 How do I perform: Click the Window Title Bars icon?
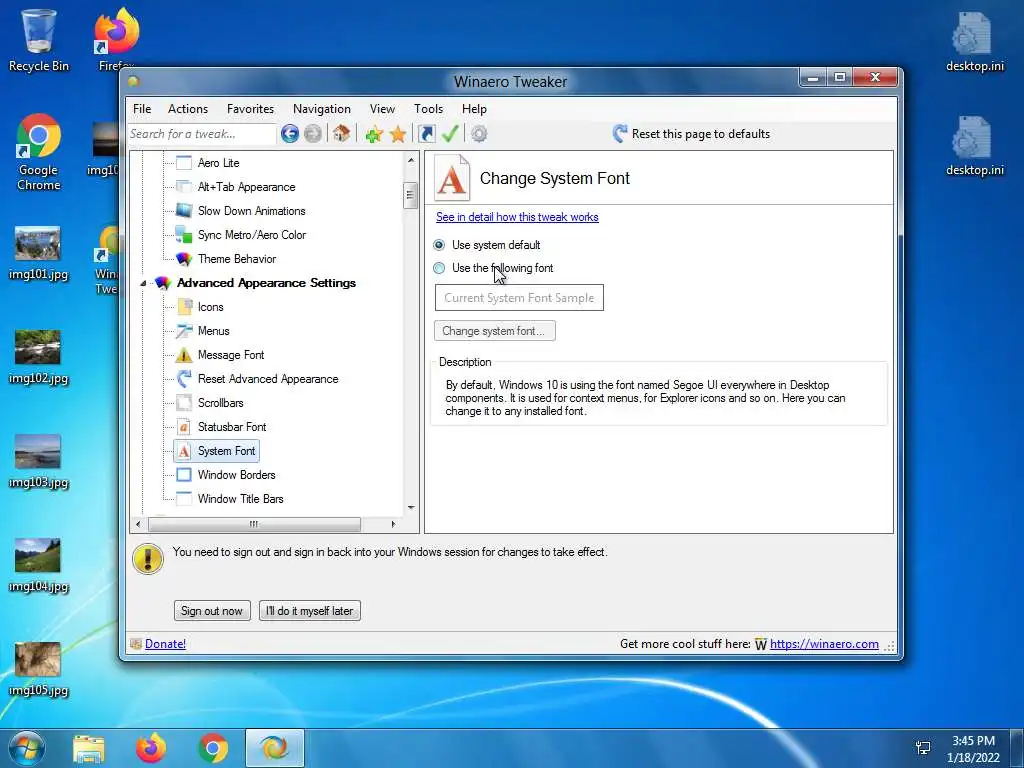(x=184, y=499)
